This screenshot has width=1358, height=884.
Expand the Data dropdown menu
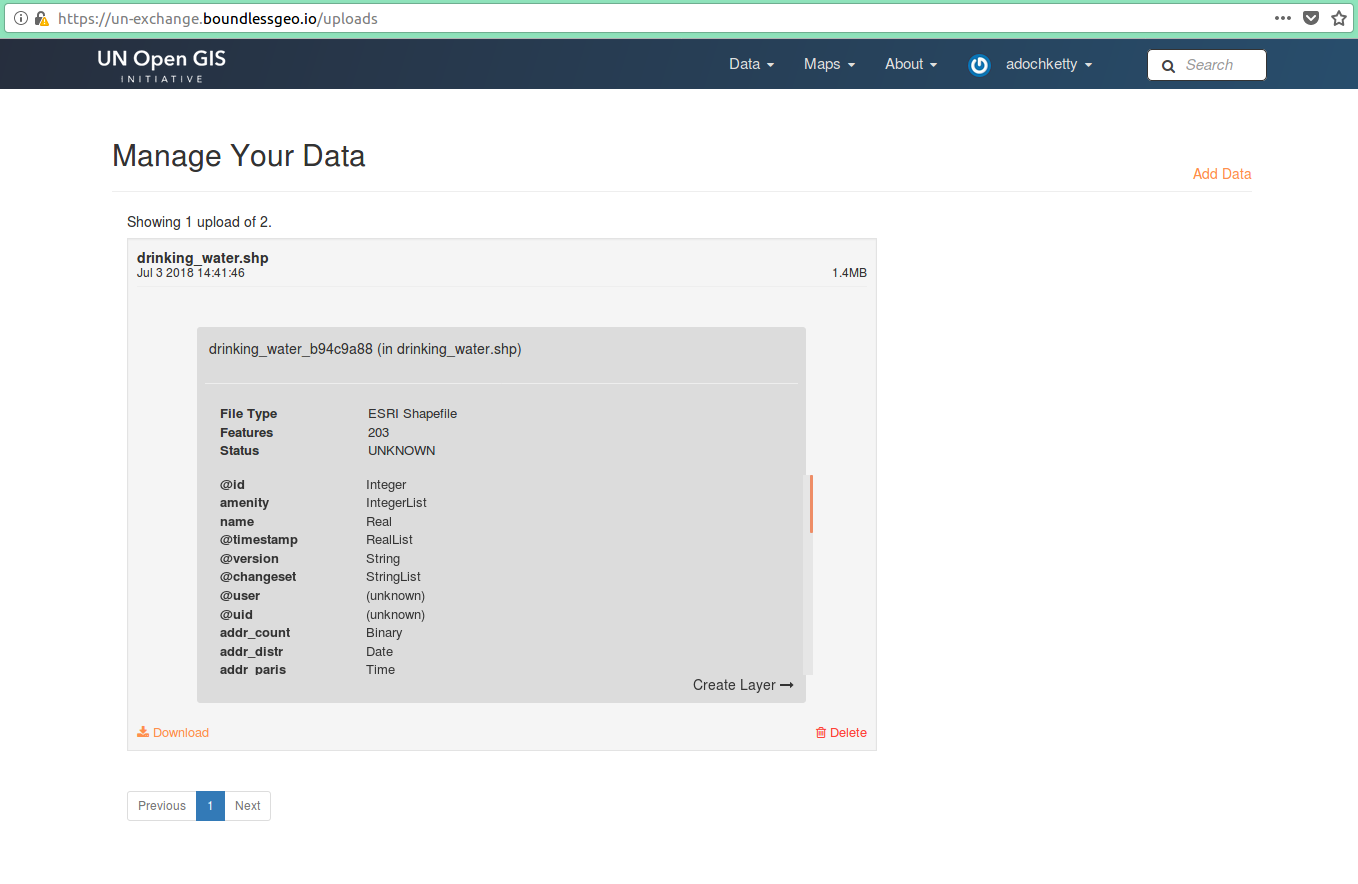pyautogui.click(x=751, y=64)
